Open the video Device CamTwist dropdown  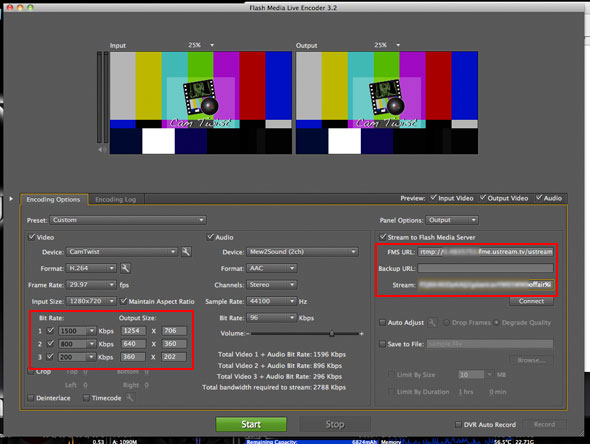click(122, 252)
